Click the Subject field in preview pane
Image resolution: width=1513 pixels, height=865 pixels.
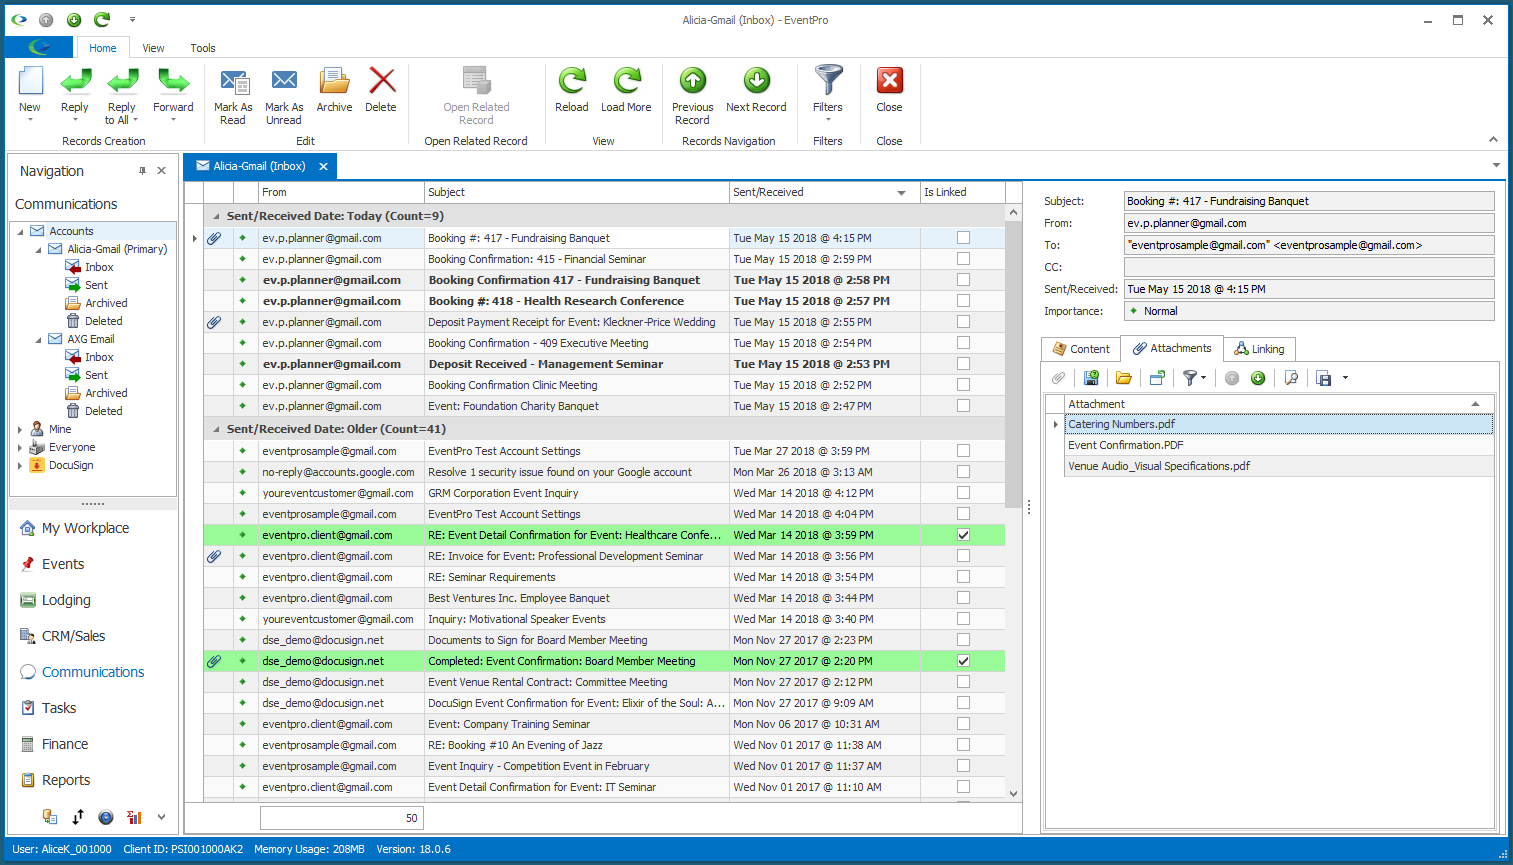point(1309,201)
